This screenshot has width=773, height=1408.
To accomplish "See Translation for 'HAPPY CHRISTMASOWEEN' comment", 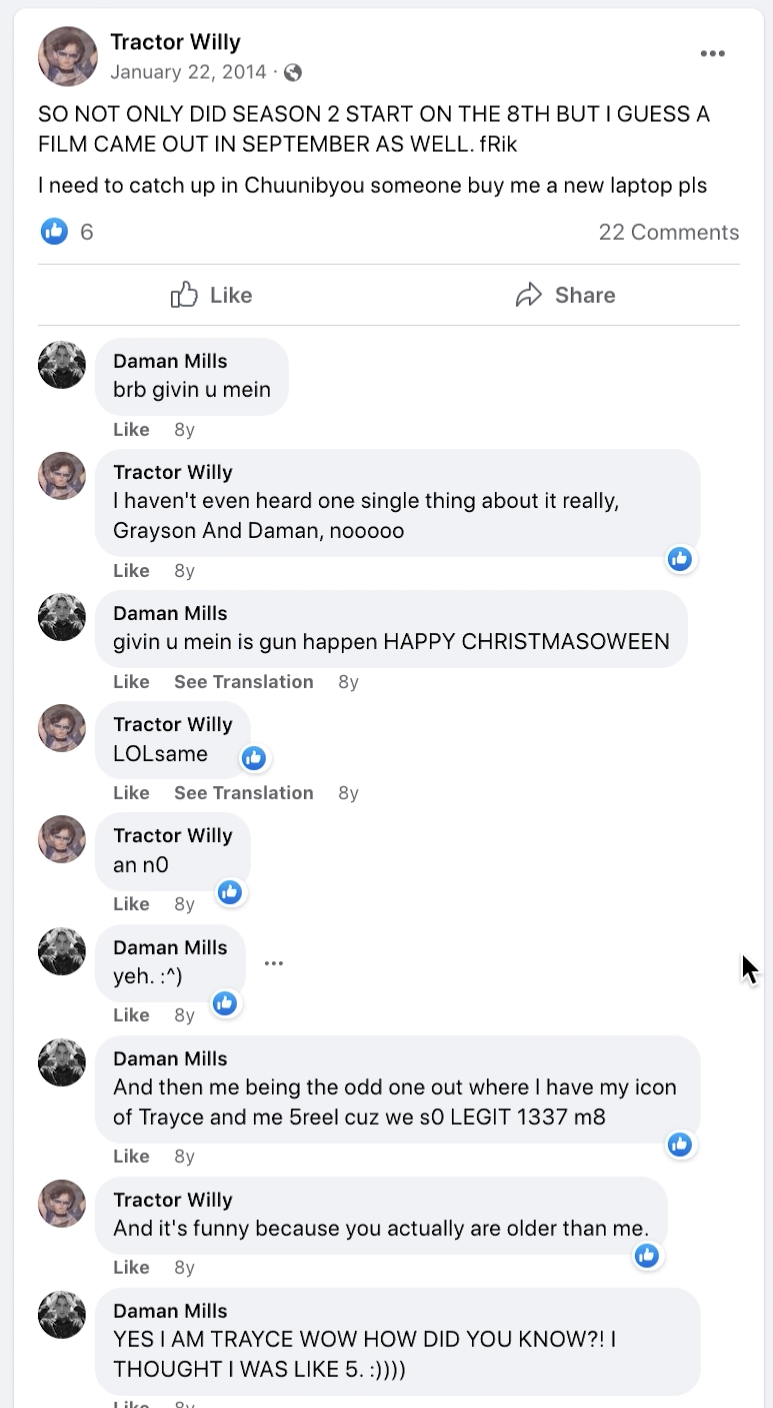I will (244, 682).
